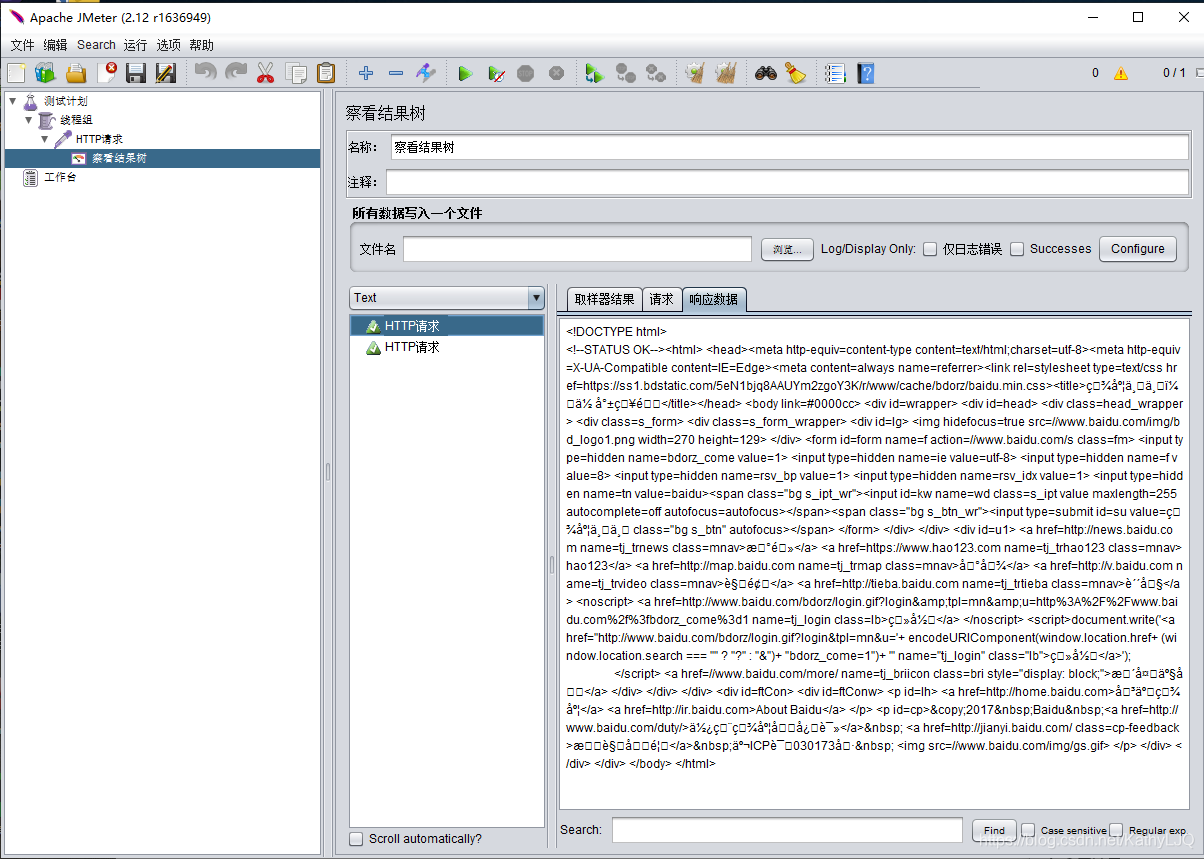Click the Search text field

click(789, 830)
